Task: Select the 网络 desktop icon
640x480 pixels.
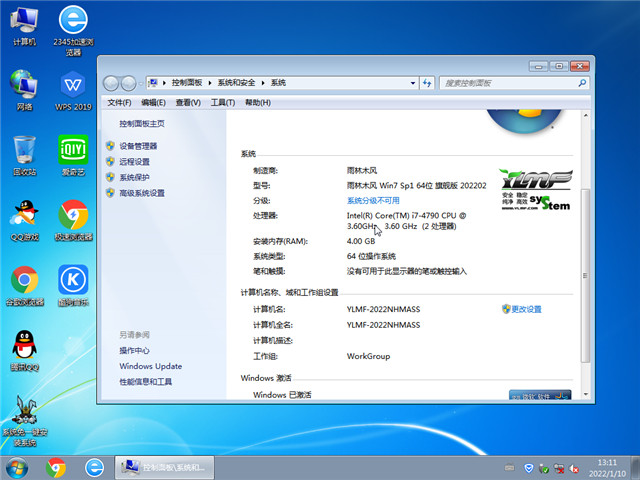Action: coord(24,91)
